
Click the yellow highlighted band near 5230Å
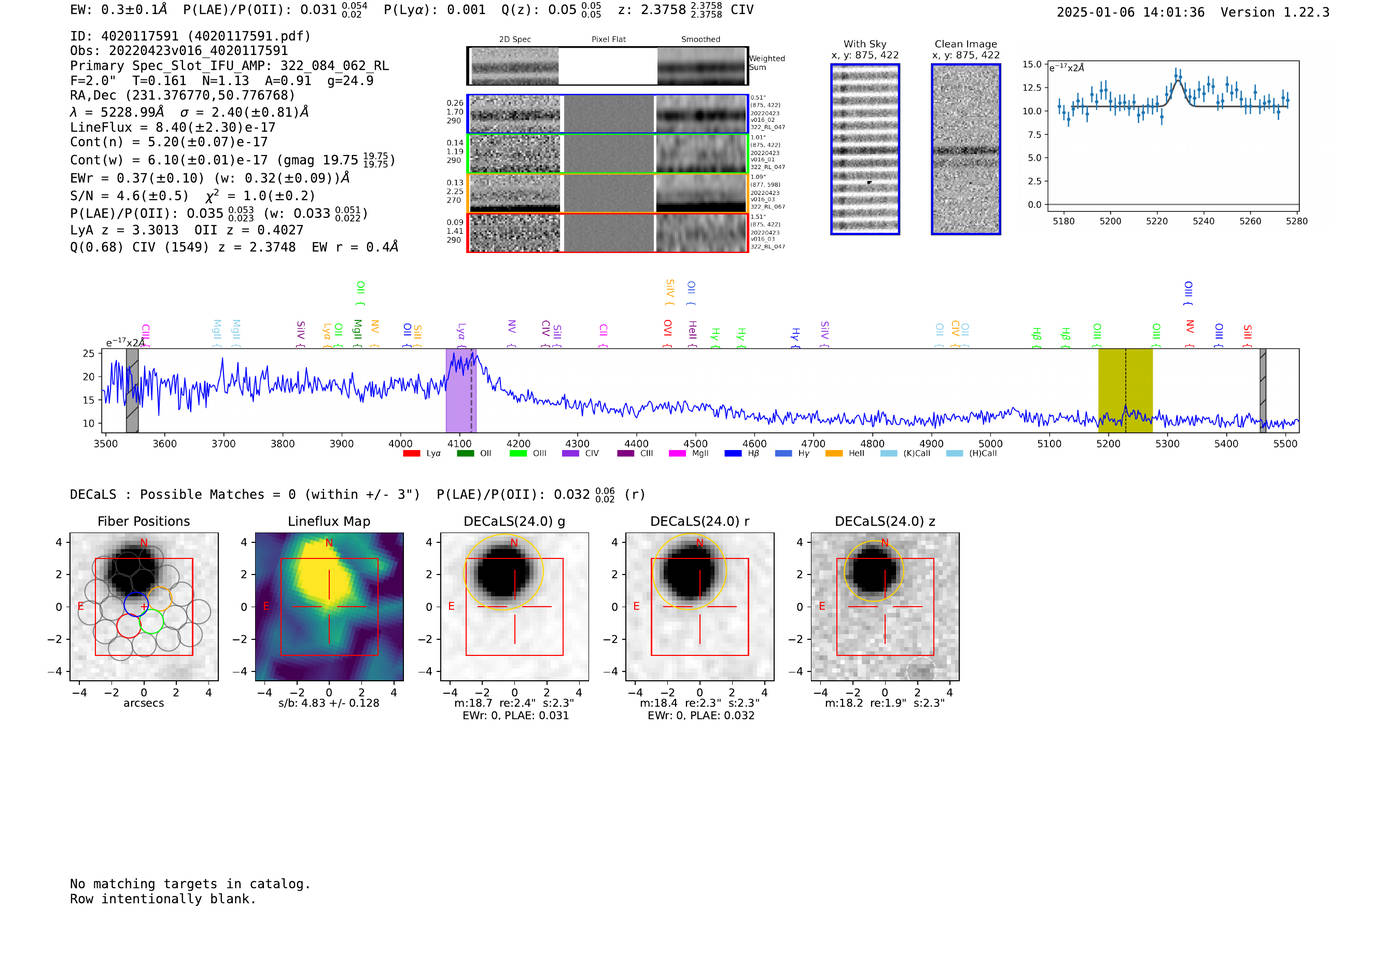[1125, 390]
